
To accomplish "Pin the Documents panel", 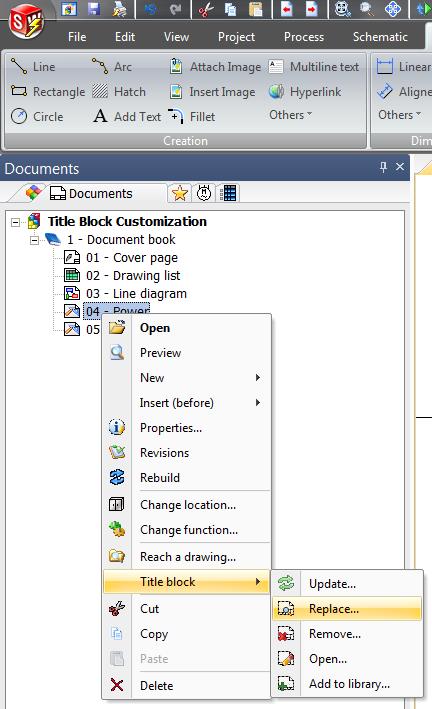I will 383,167.
